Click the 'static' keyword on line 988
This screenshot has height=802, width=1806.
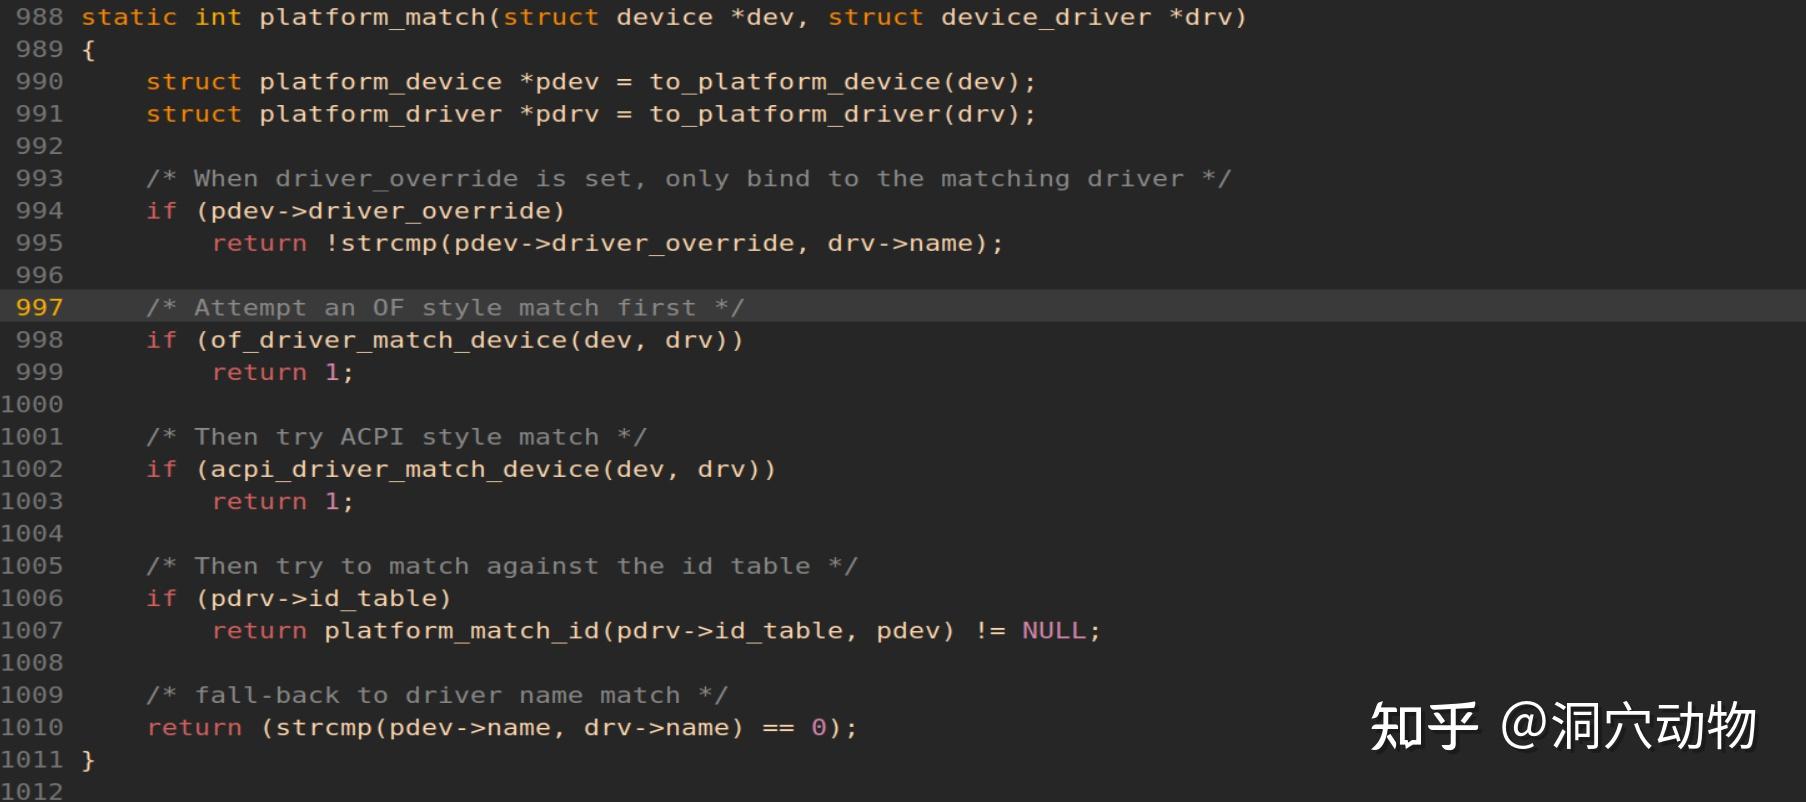[x=129, y=17]
